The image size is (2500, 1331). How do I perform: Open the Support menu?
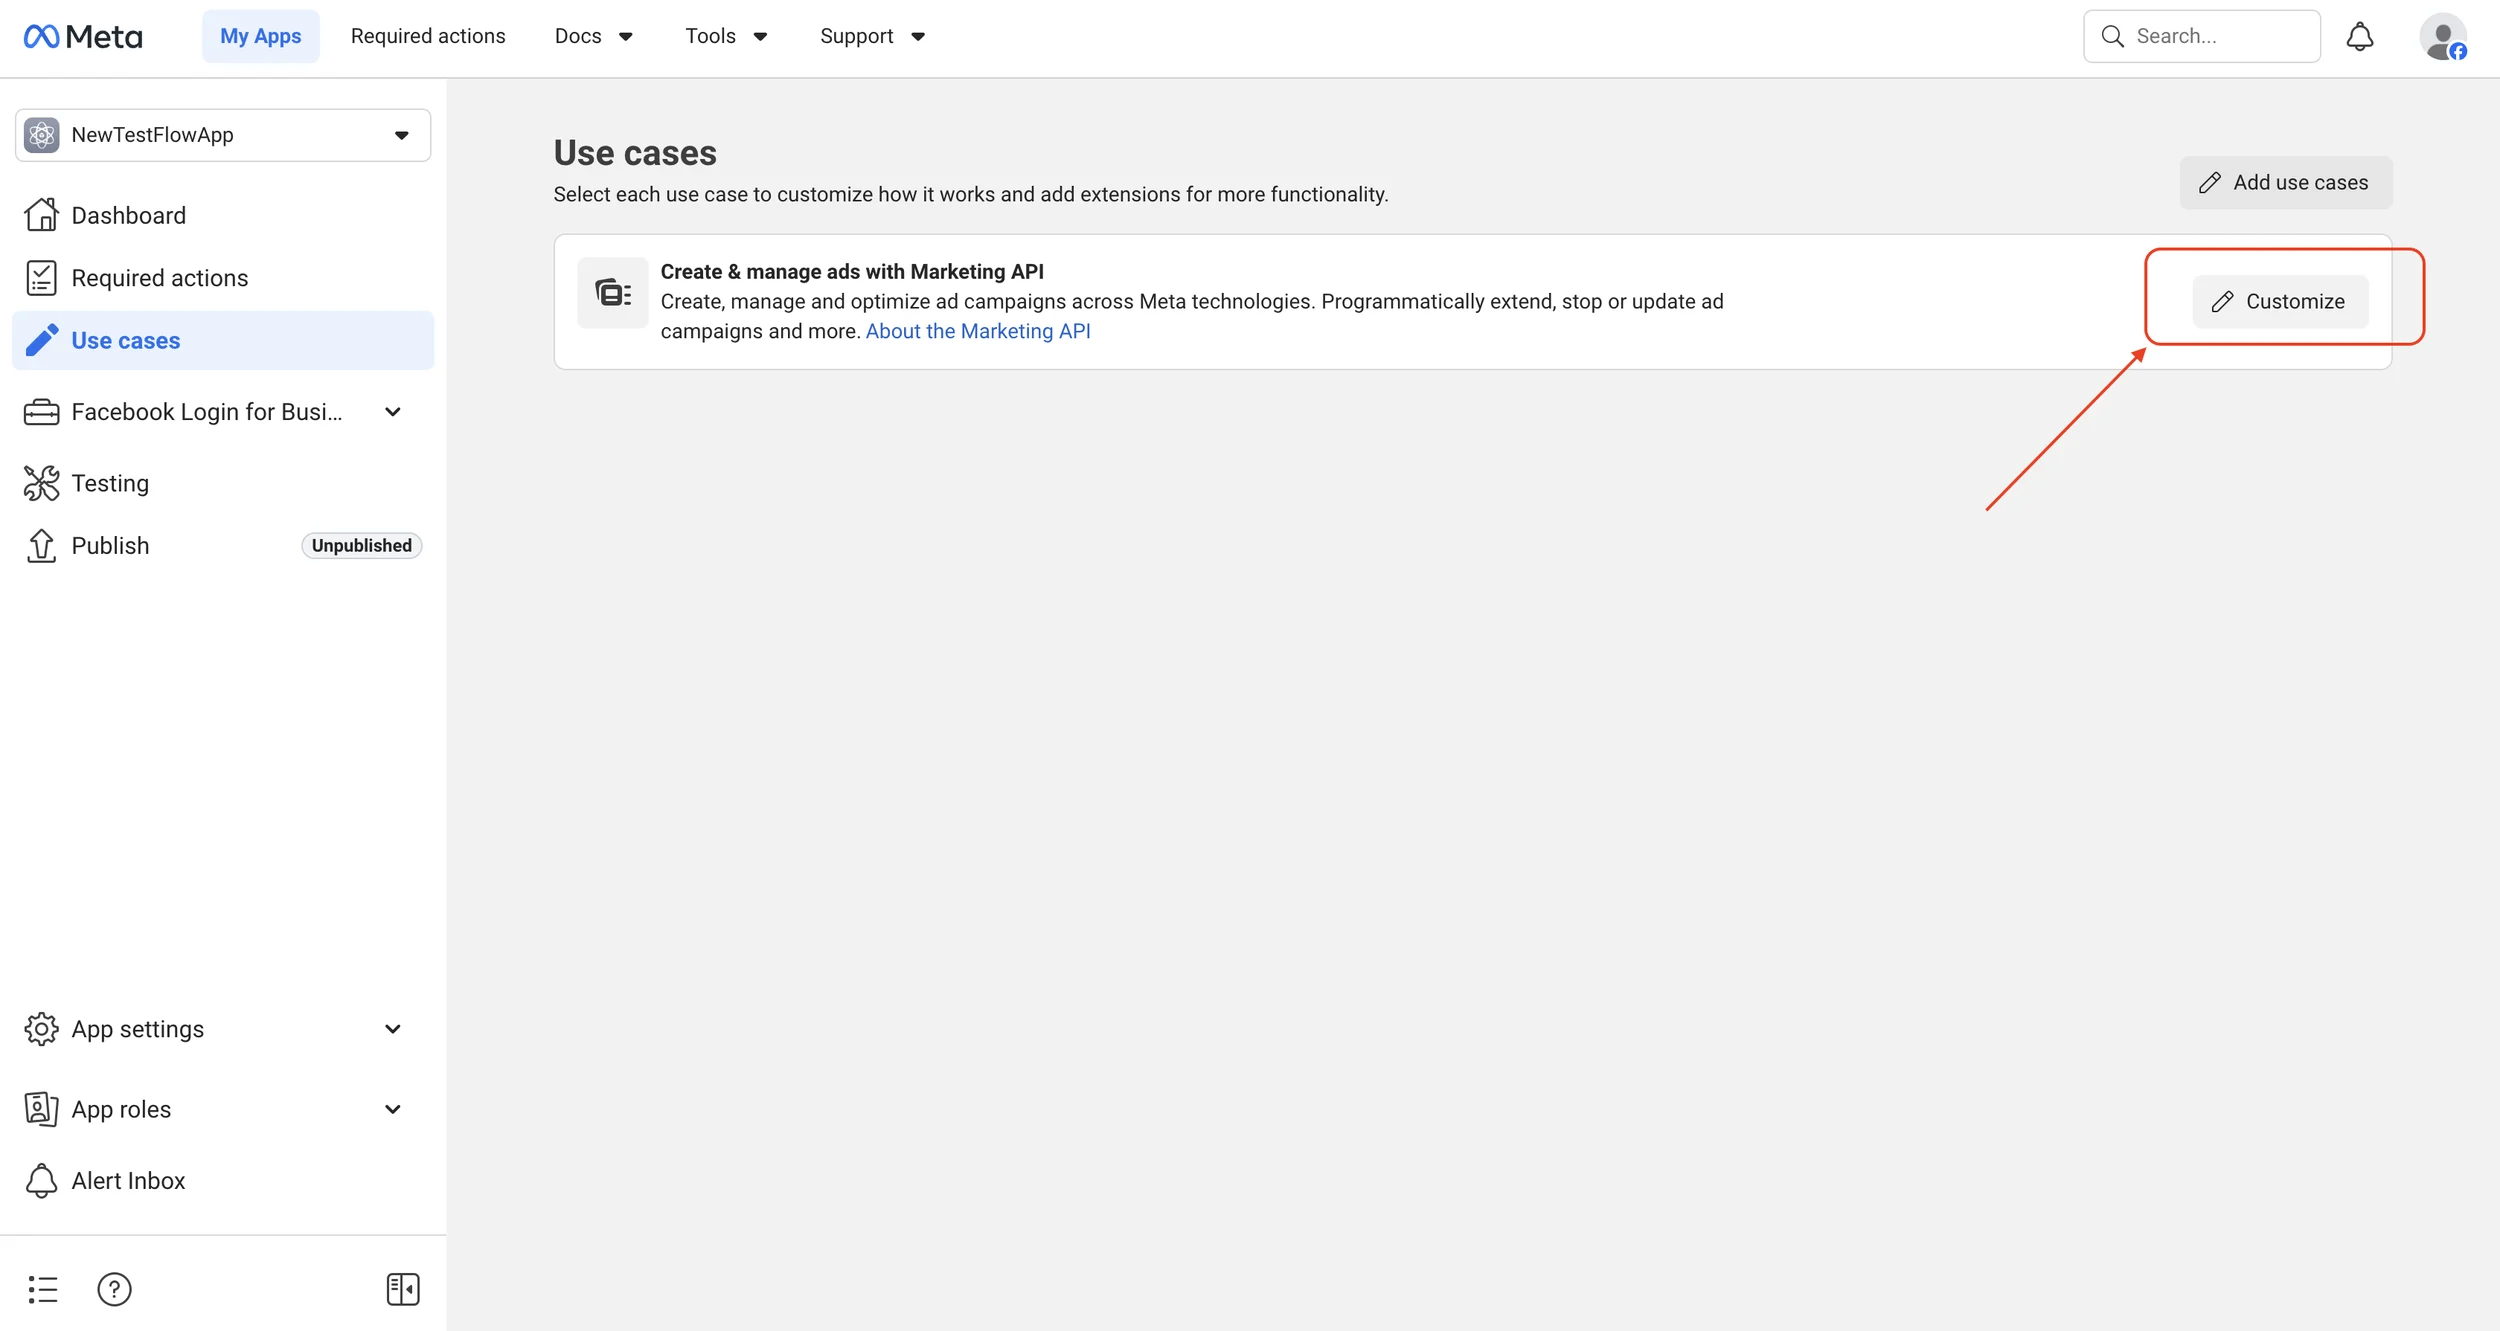click(873, 37)
